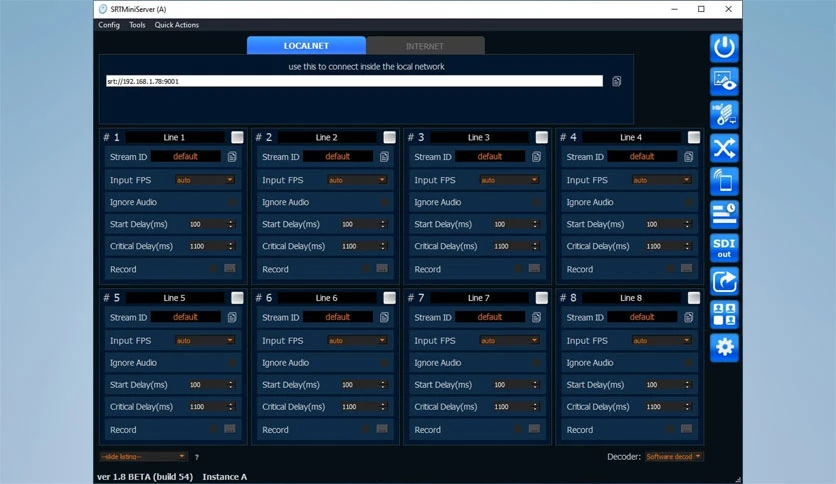
Task: Expand the Input FPS dropdown for Line 7
Action: [509, 341]
